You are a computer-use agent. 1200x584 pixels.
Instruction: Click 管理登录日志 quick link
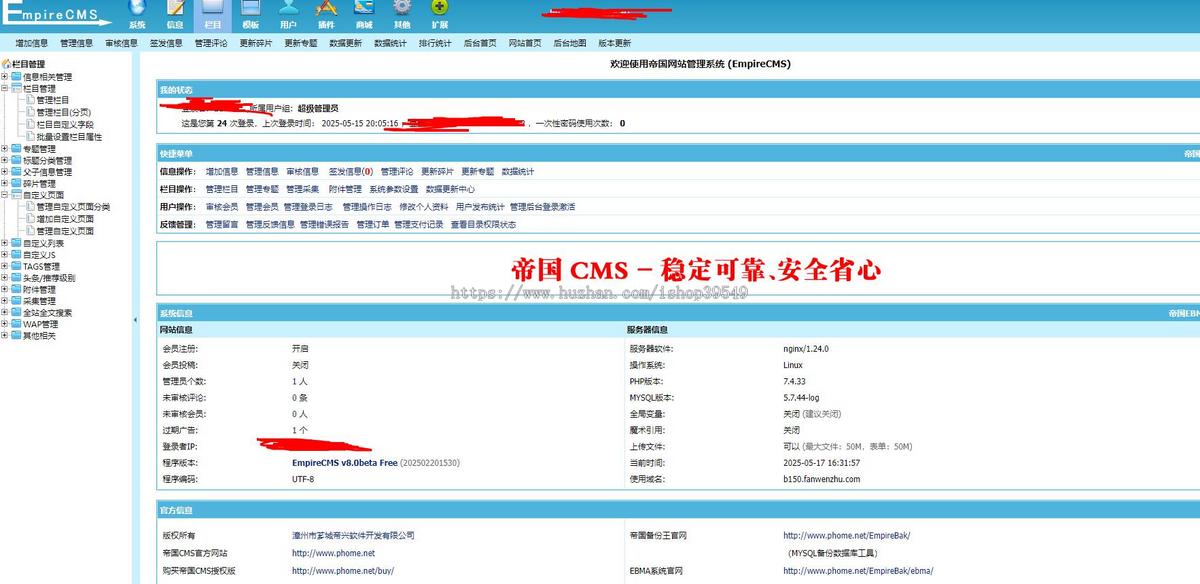(308, 207)
